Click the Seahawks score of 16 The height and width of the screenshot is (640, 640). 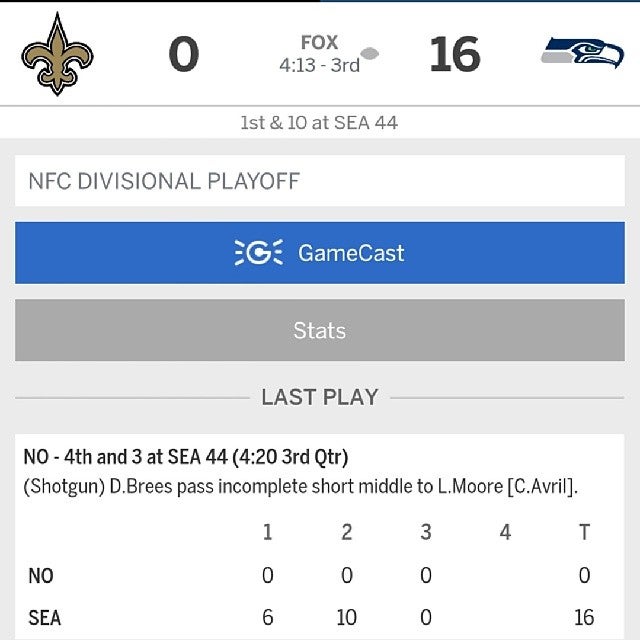[455, 54]
